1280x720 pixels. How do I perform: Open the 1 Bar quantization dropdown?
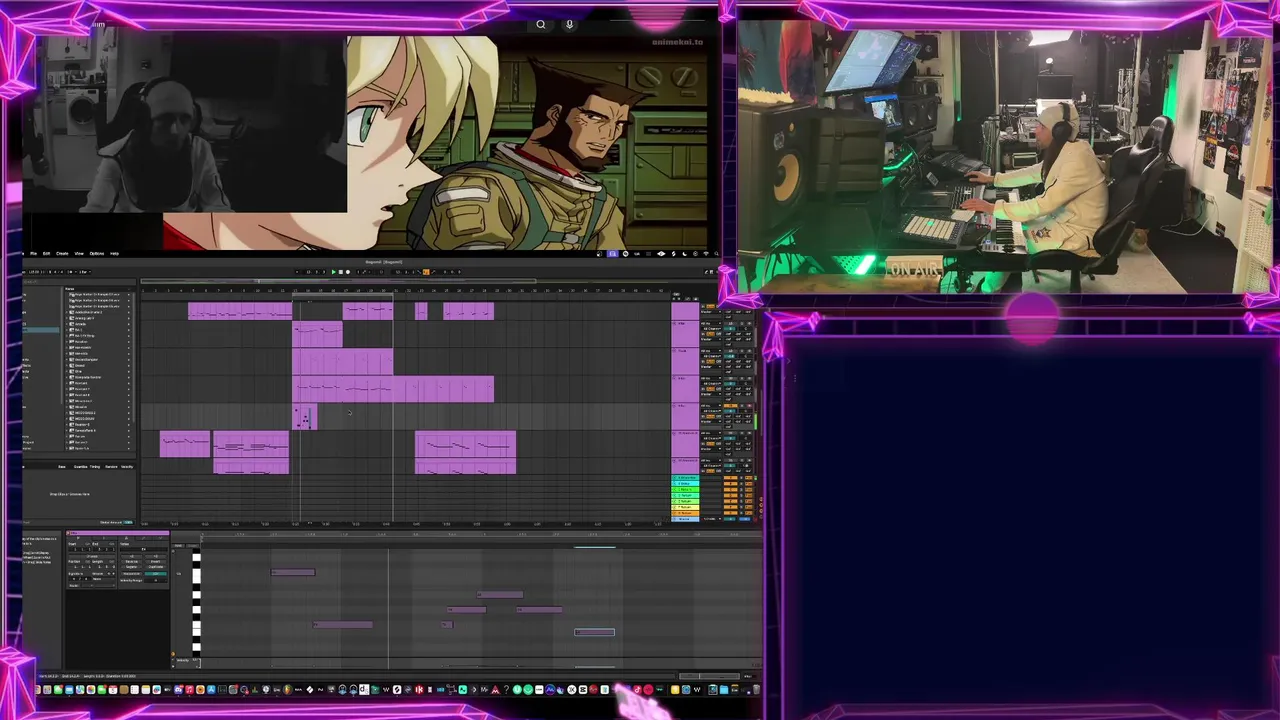pyautogui.click(x=85, y=272)
